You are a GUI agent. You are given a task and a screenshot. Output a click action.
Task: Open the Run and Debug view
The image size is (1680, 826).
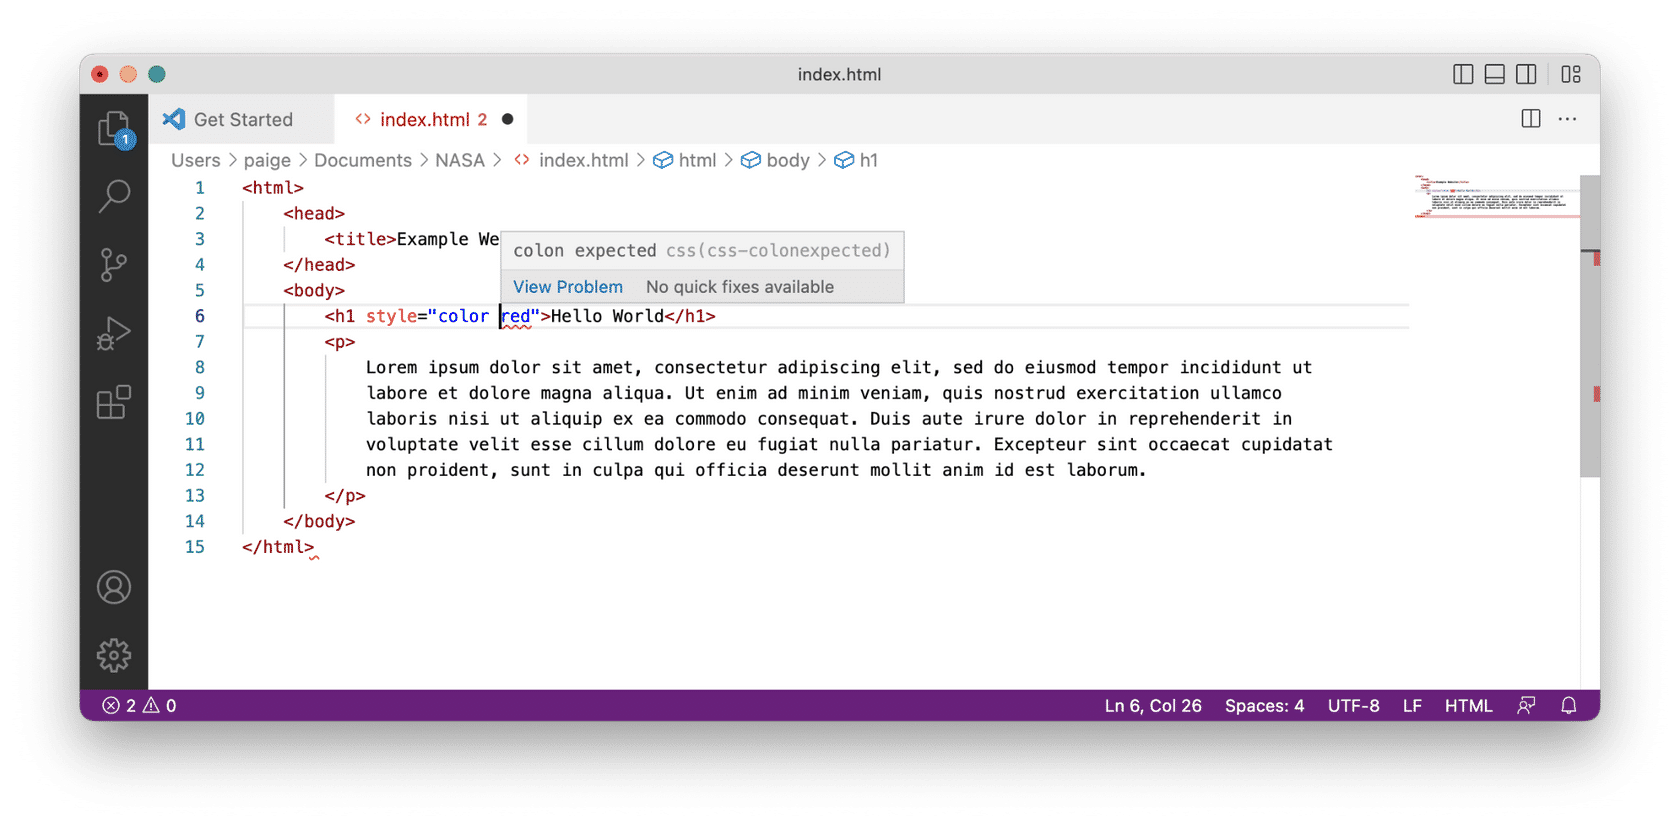[x=114, y=333]
